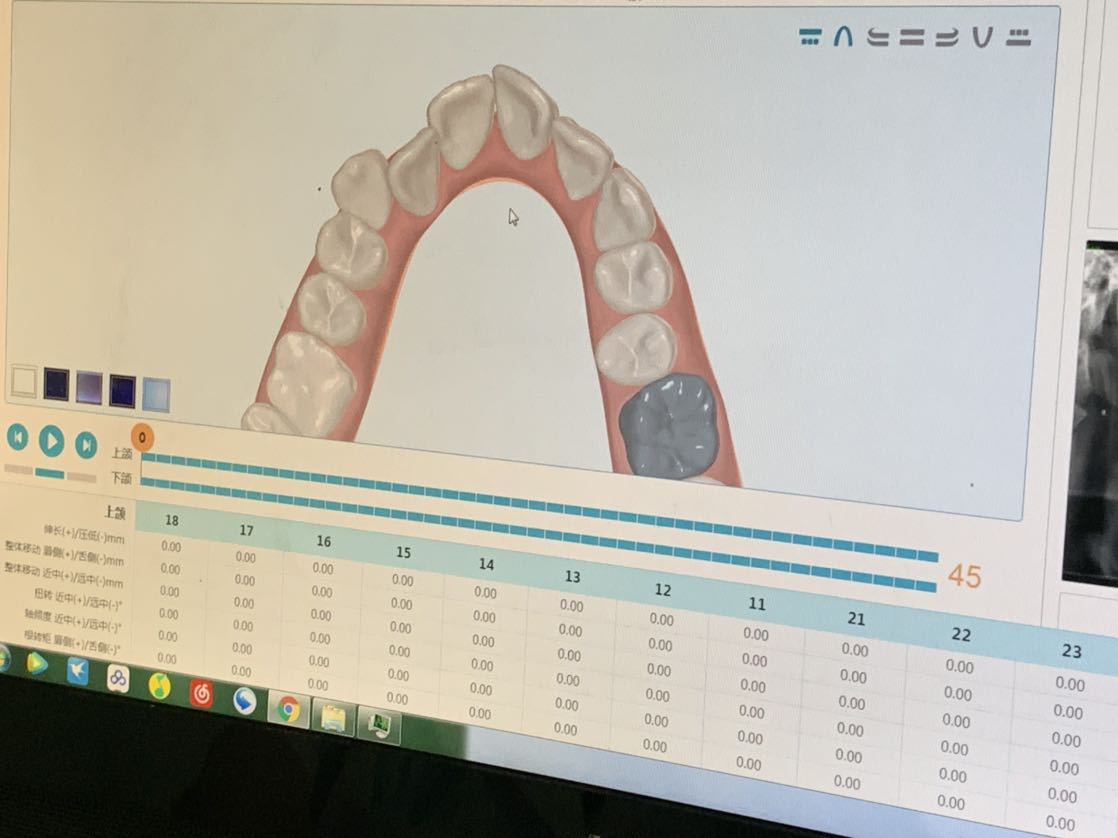Viewport: 1118px width, 838px height.
Task: Jump to the first treatment step
Action: click(x=18, y=436)
